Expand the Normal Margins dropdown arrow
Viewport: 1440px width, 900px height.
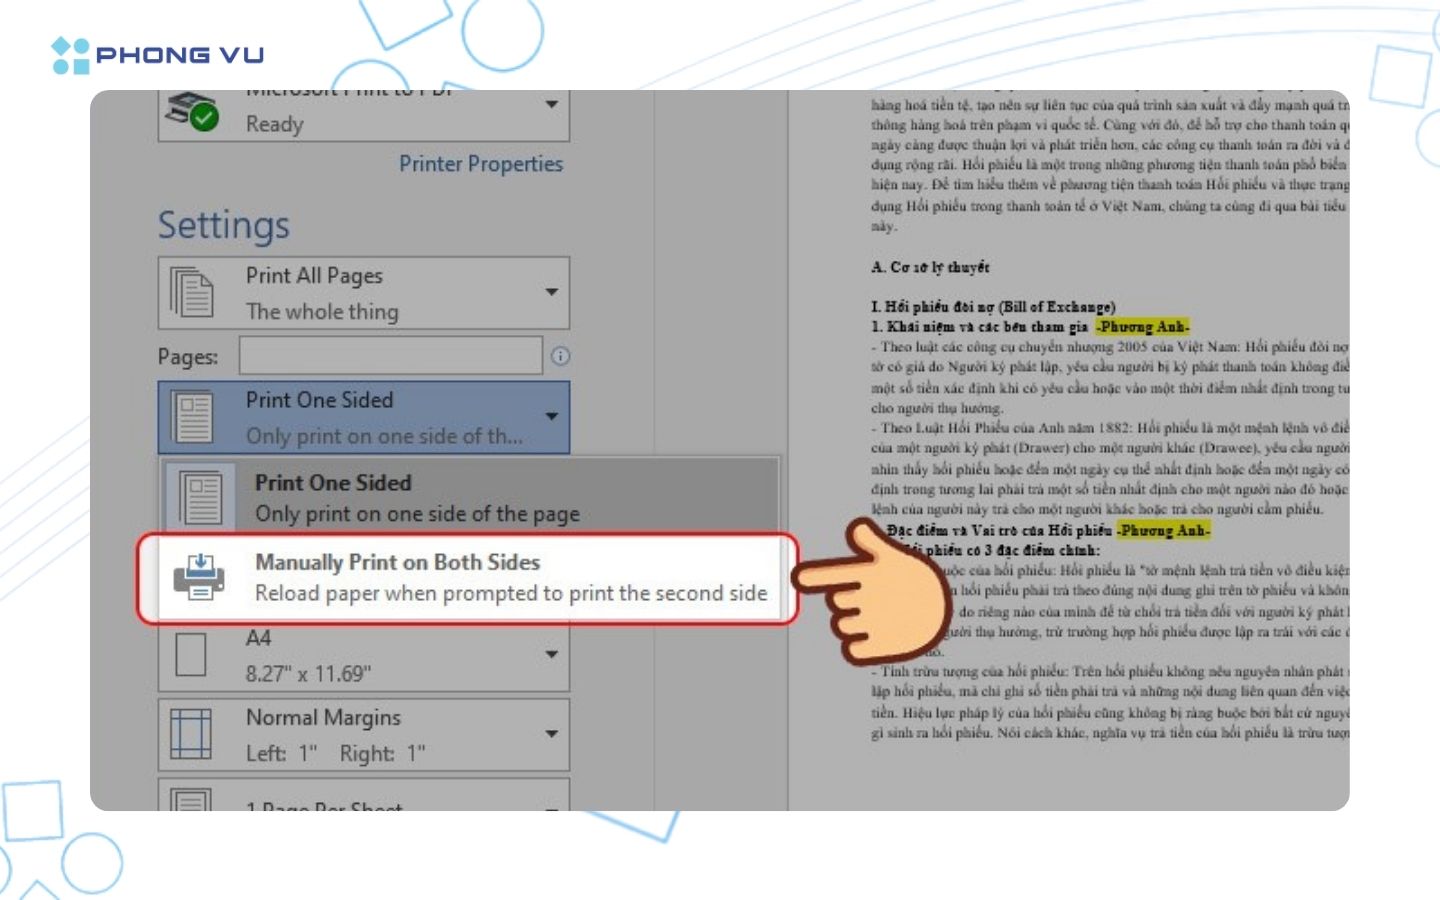[551, 734]
